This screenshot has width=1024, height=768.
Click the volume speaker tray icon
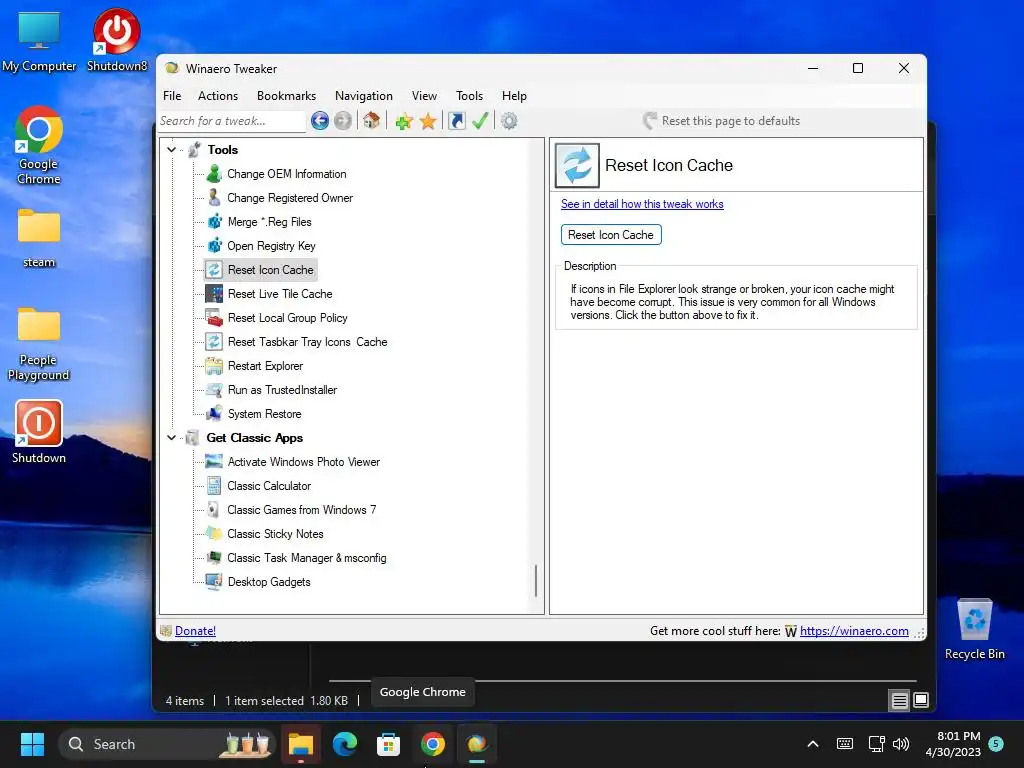(x=901, y=744)
